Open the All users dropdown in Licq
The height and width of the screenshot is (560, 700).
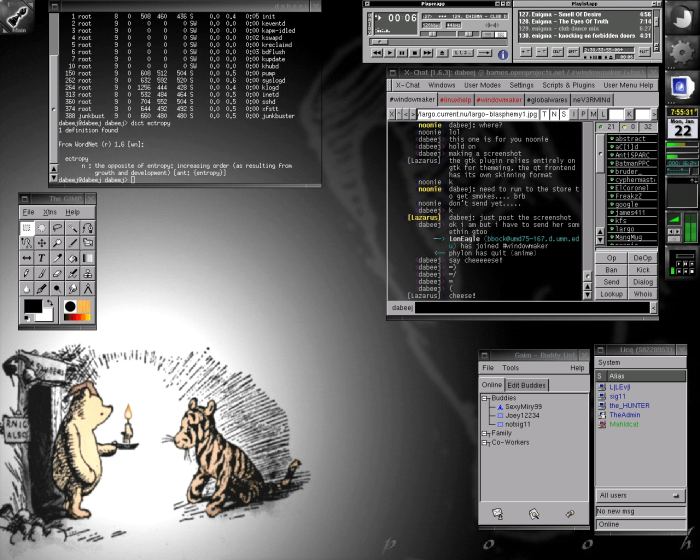641,495
